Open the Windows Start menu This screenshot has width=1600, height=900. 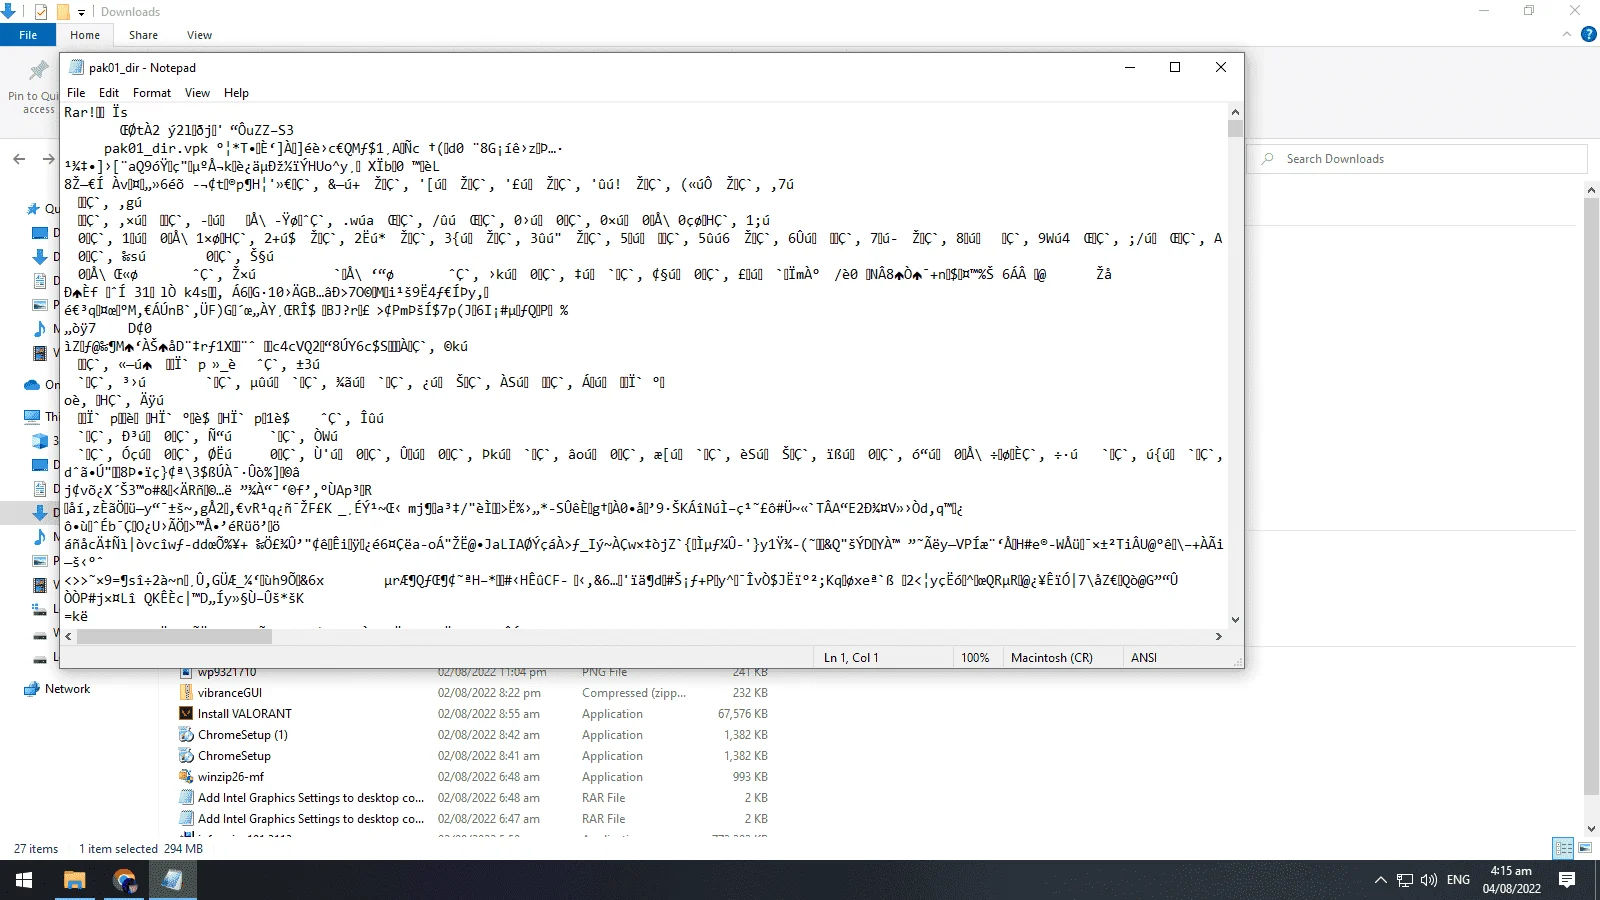24,880
